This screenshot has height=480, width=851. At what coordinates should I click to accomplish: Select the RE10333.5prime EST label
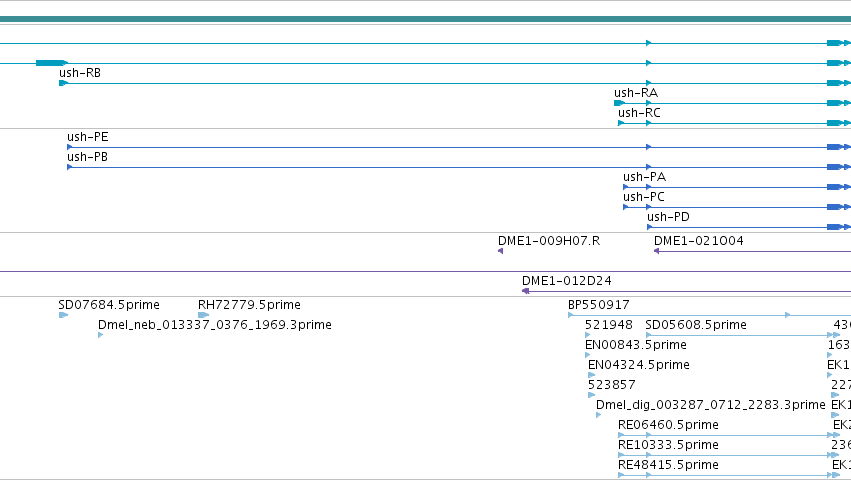tap(668, 446)
